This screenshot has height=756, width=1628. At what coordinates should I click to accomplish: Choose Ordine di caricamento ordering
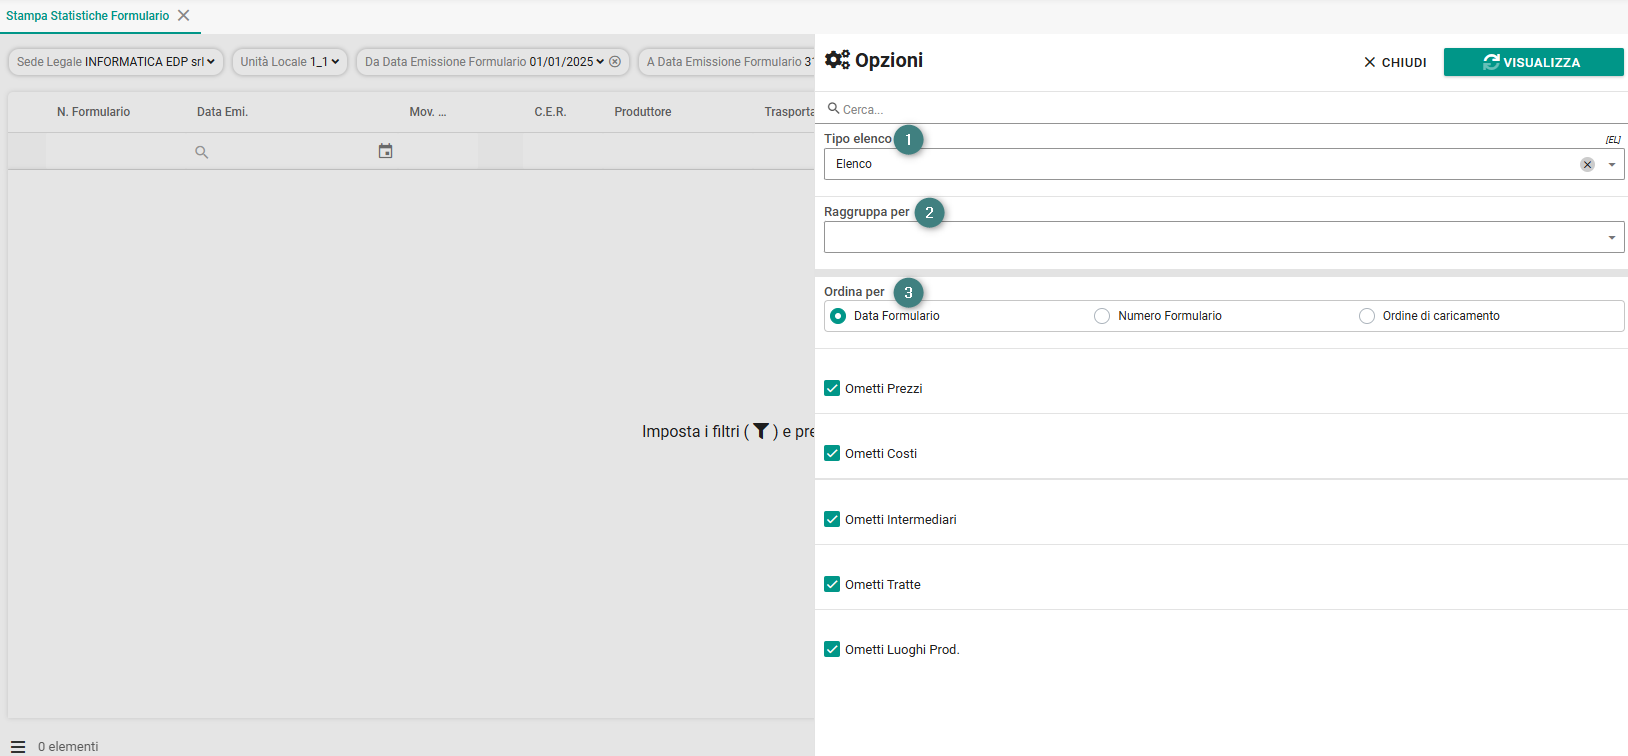click(x=1367, y=316)
